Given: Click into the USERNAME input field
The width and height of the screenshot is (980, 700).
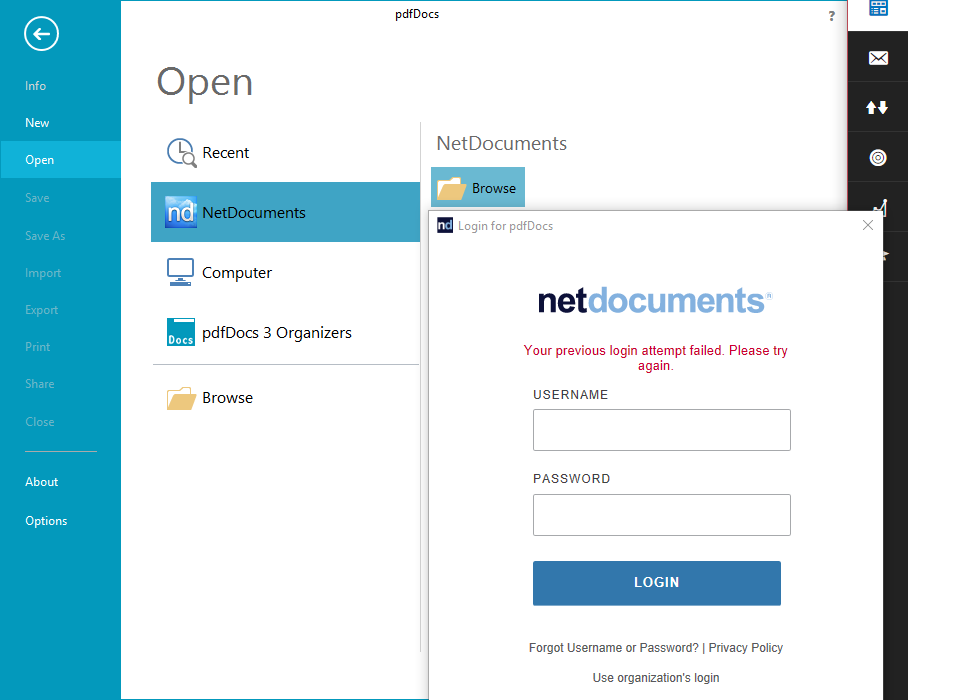Looking at the screenshot, I should 661,430.
